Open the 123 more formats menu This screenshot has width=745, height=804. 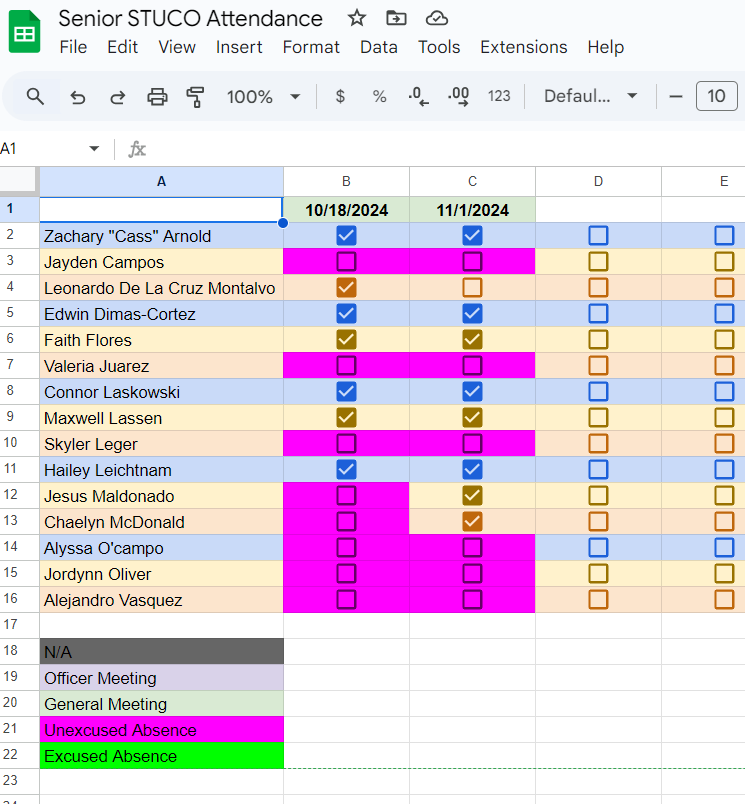[499, 96]
